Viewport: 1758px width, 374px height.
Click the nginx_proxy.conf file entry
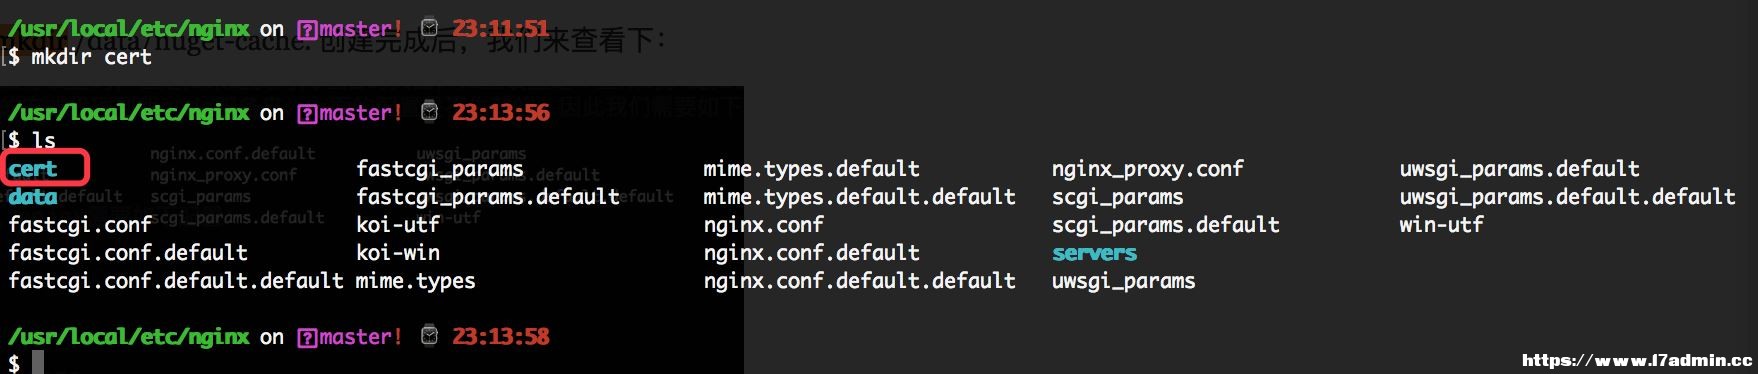tap(1148, 169)
